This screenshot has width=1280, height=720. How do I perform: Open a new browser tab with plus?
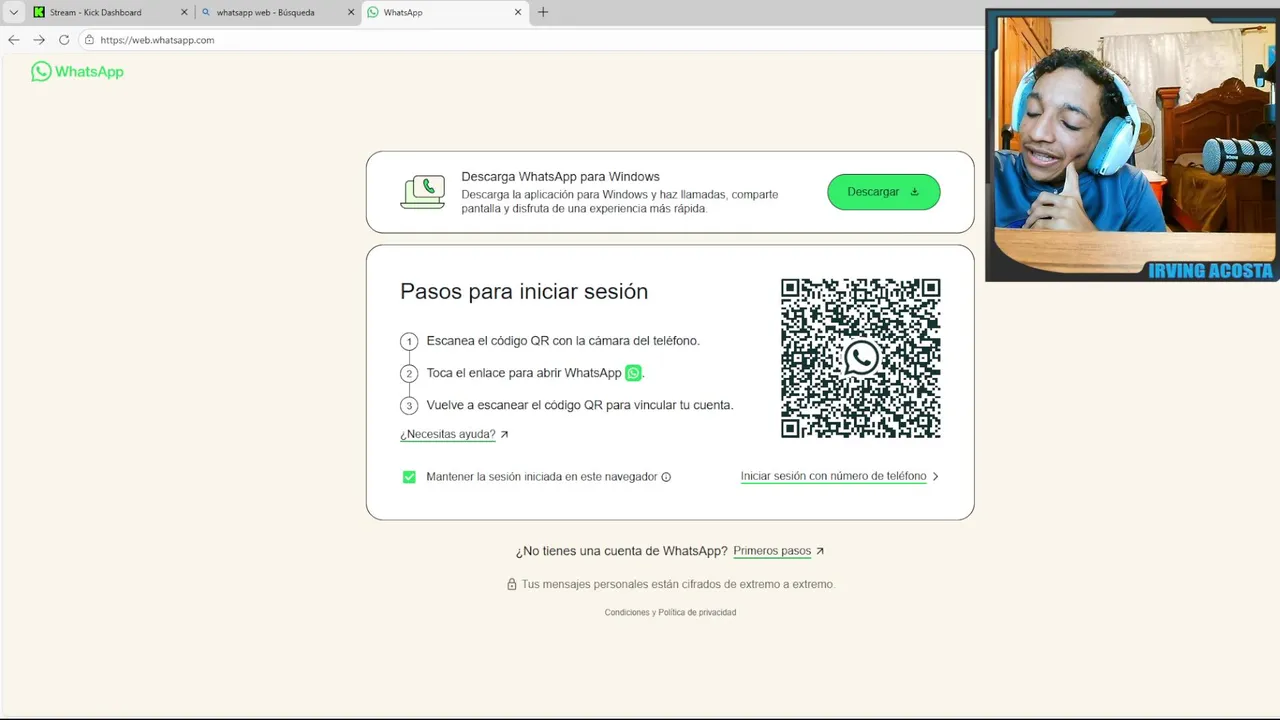coord(543,12)
